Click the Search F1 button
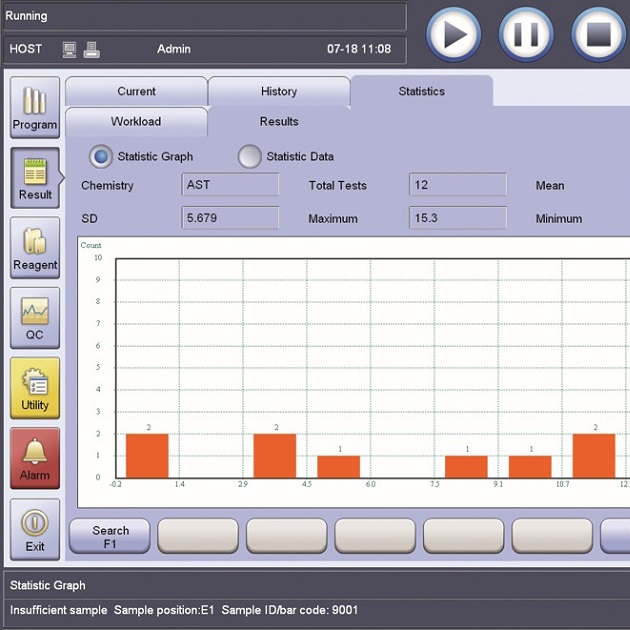The image size is (630, 630). pos(110,536)
